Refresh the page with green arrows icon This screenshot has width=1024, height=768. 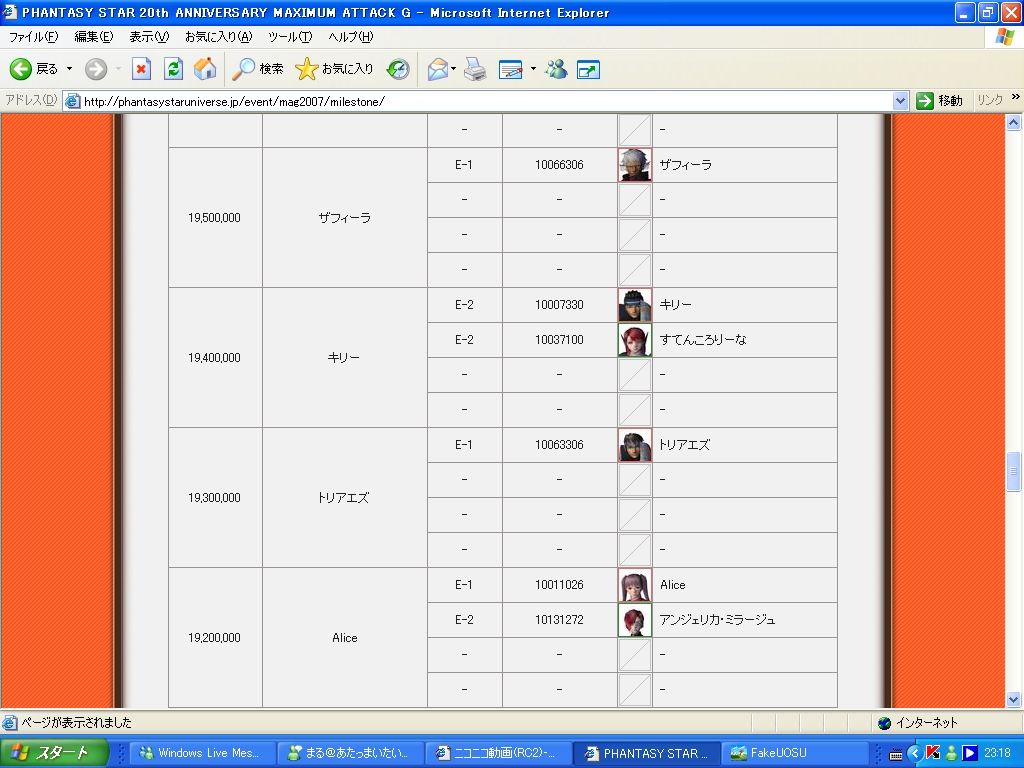click(x=173, y=69)
